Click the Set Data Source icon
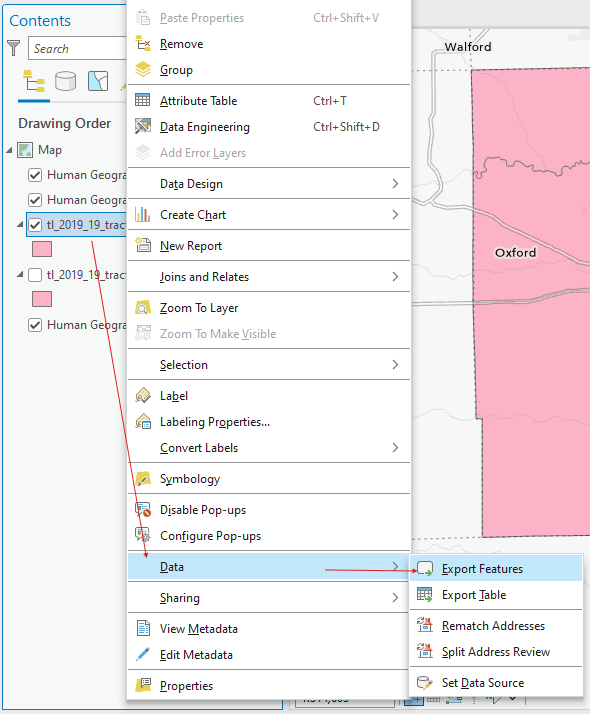 click(x=425, y=683)
